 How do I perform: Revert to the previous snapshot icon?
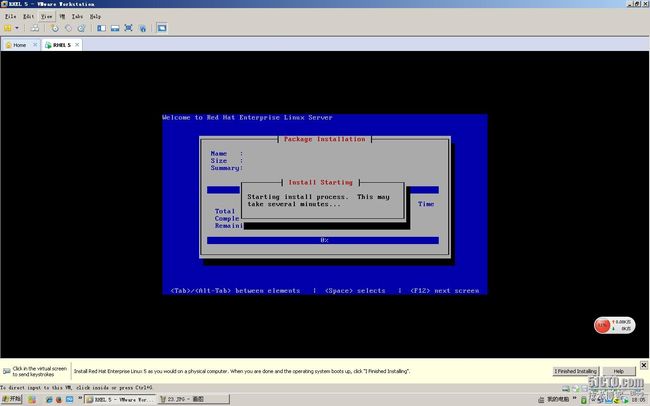point(68,28)
